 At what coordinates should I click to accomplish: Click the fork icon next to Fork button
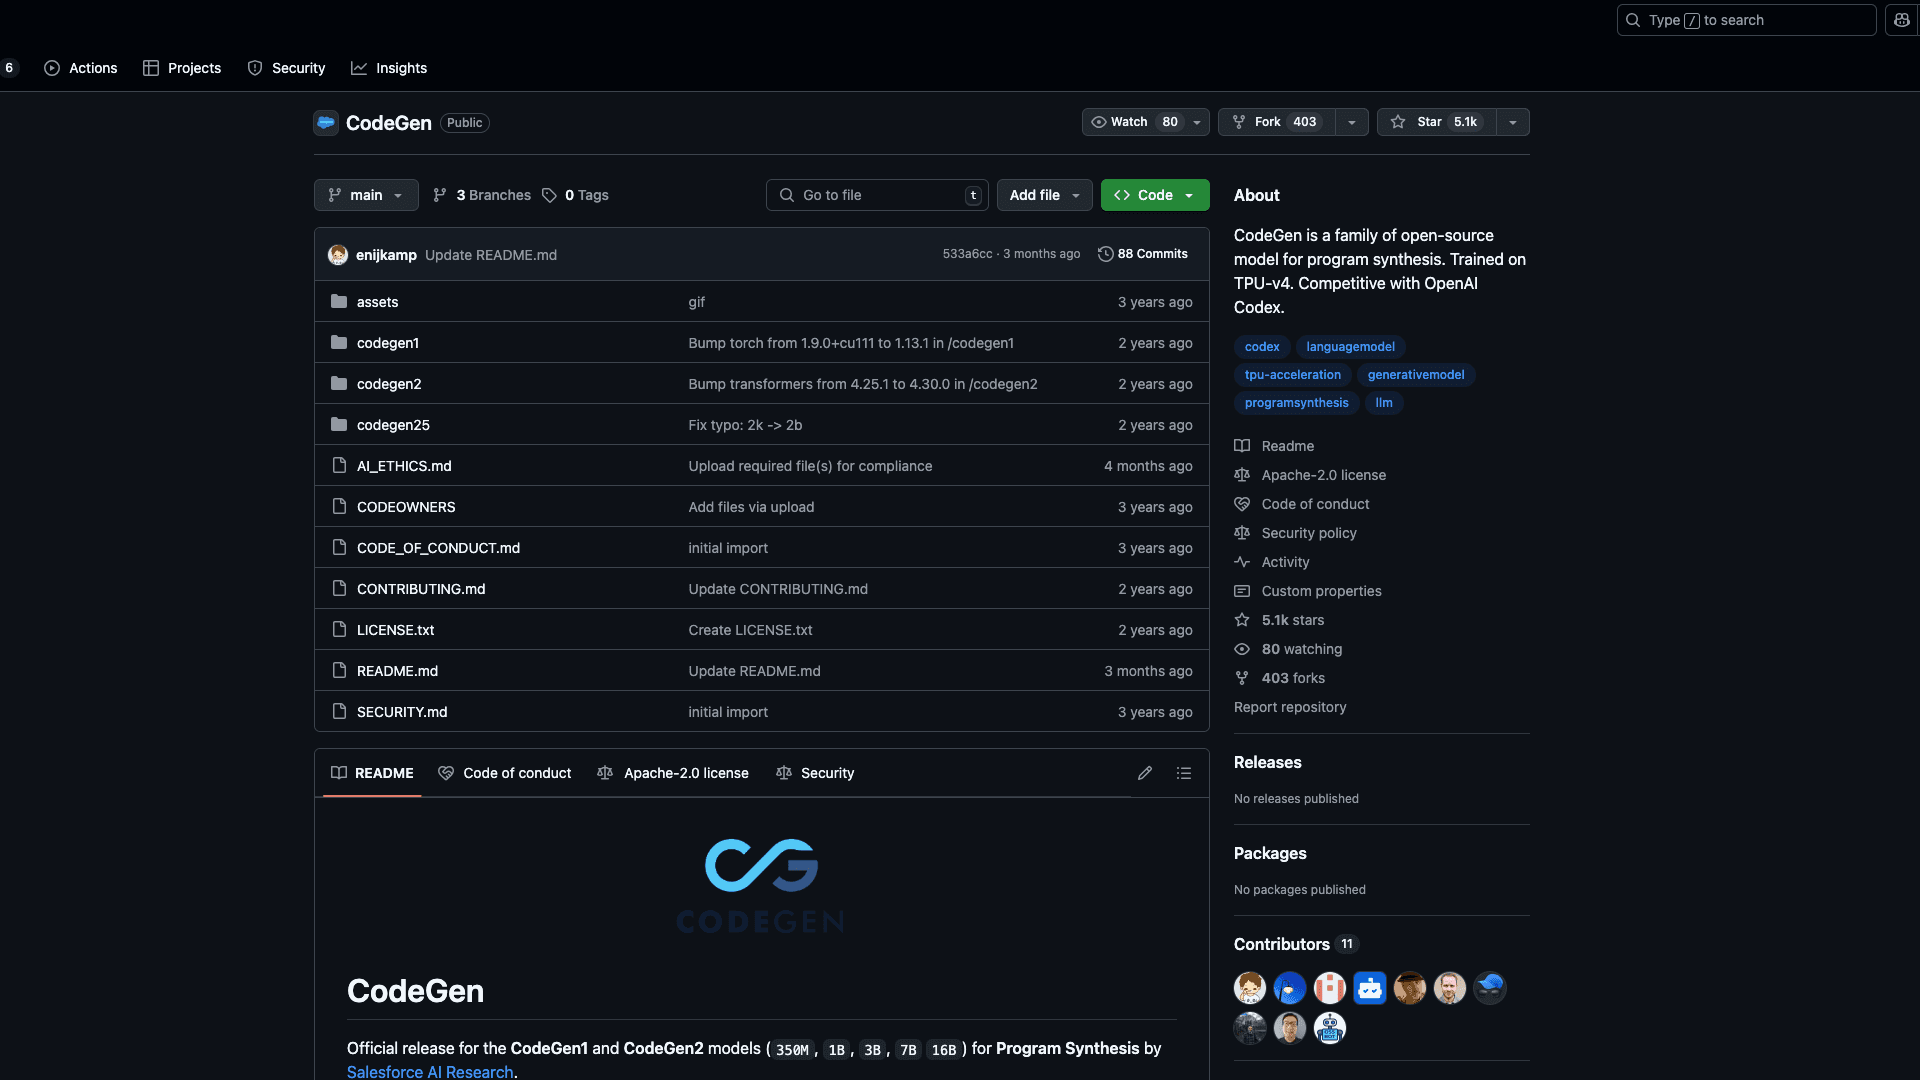pyautogui.click(x=1240, y=121)
